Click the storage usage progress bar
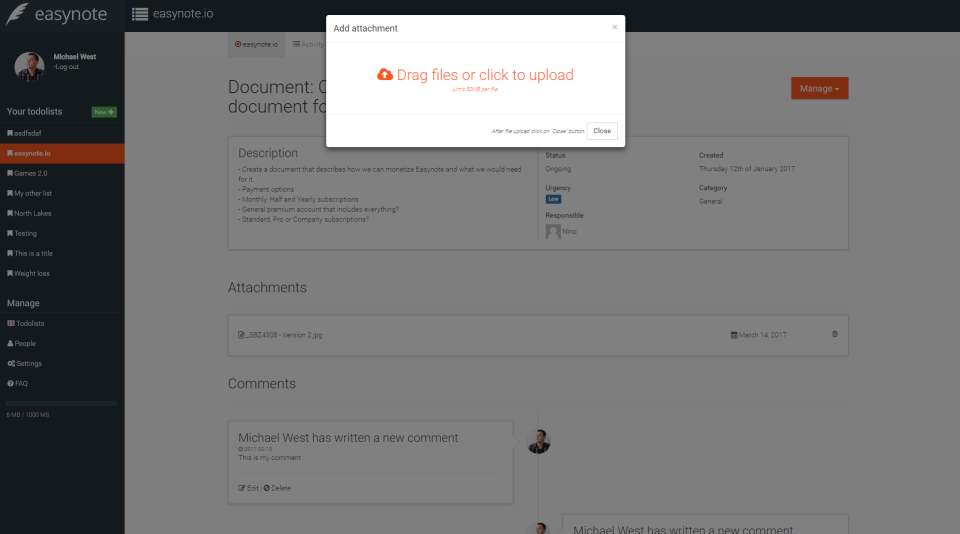Screen dimensions: 960x534 61,404
